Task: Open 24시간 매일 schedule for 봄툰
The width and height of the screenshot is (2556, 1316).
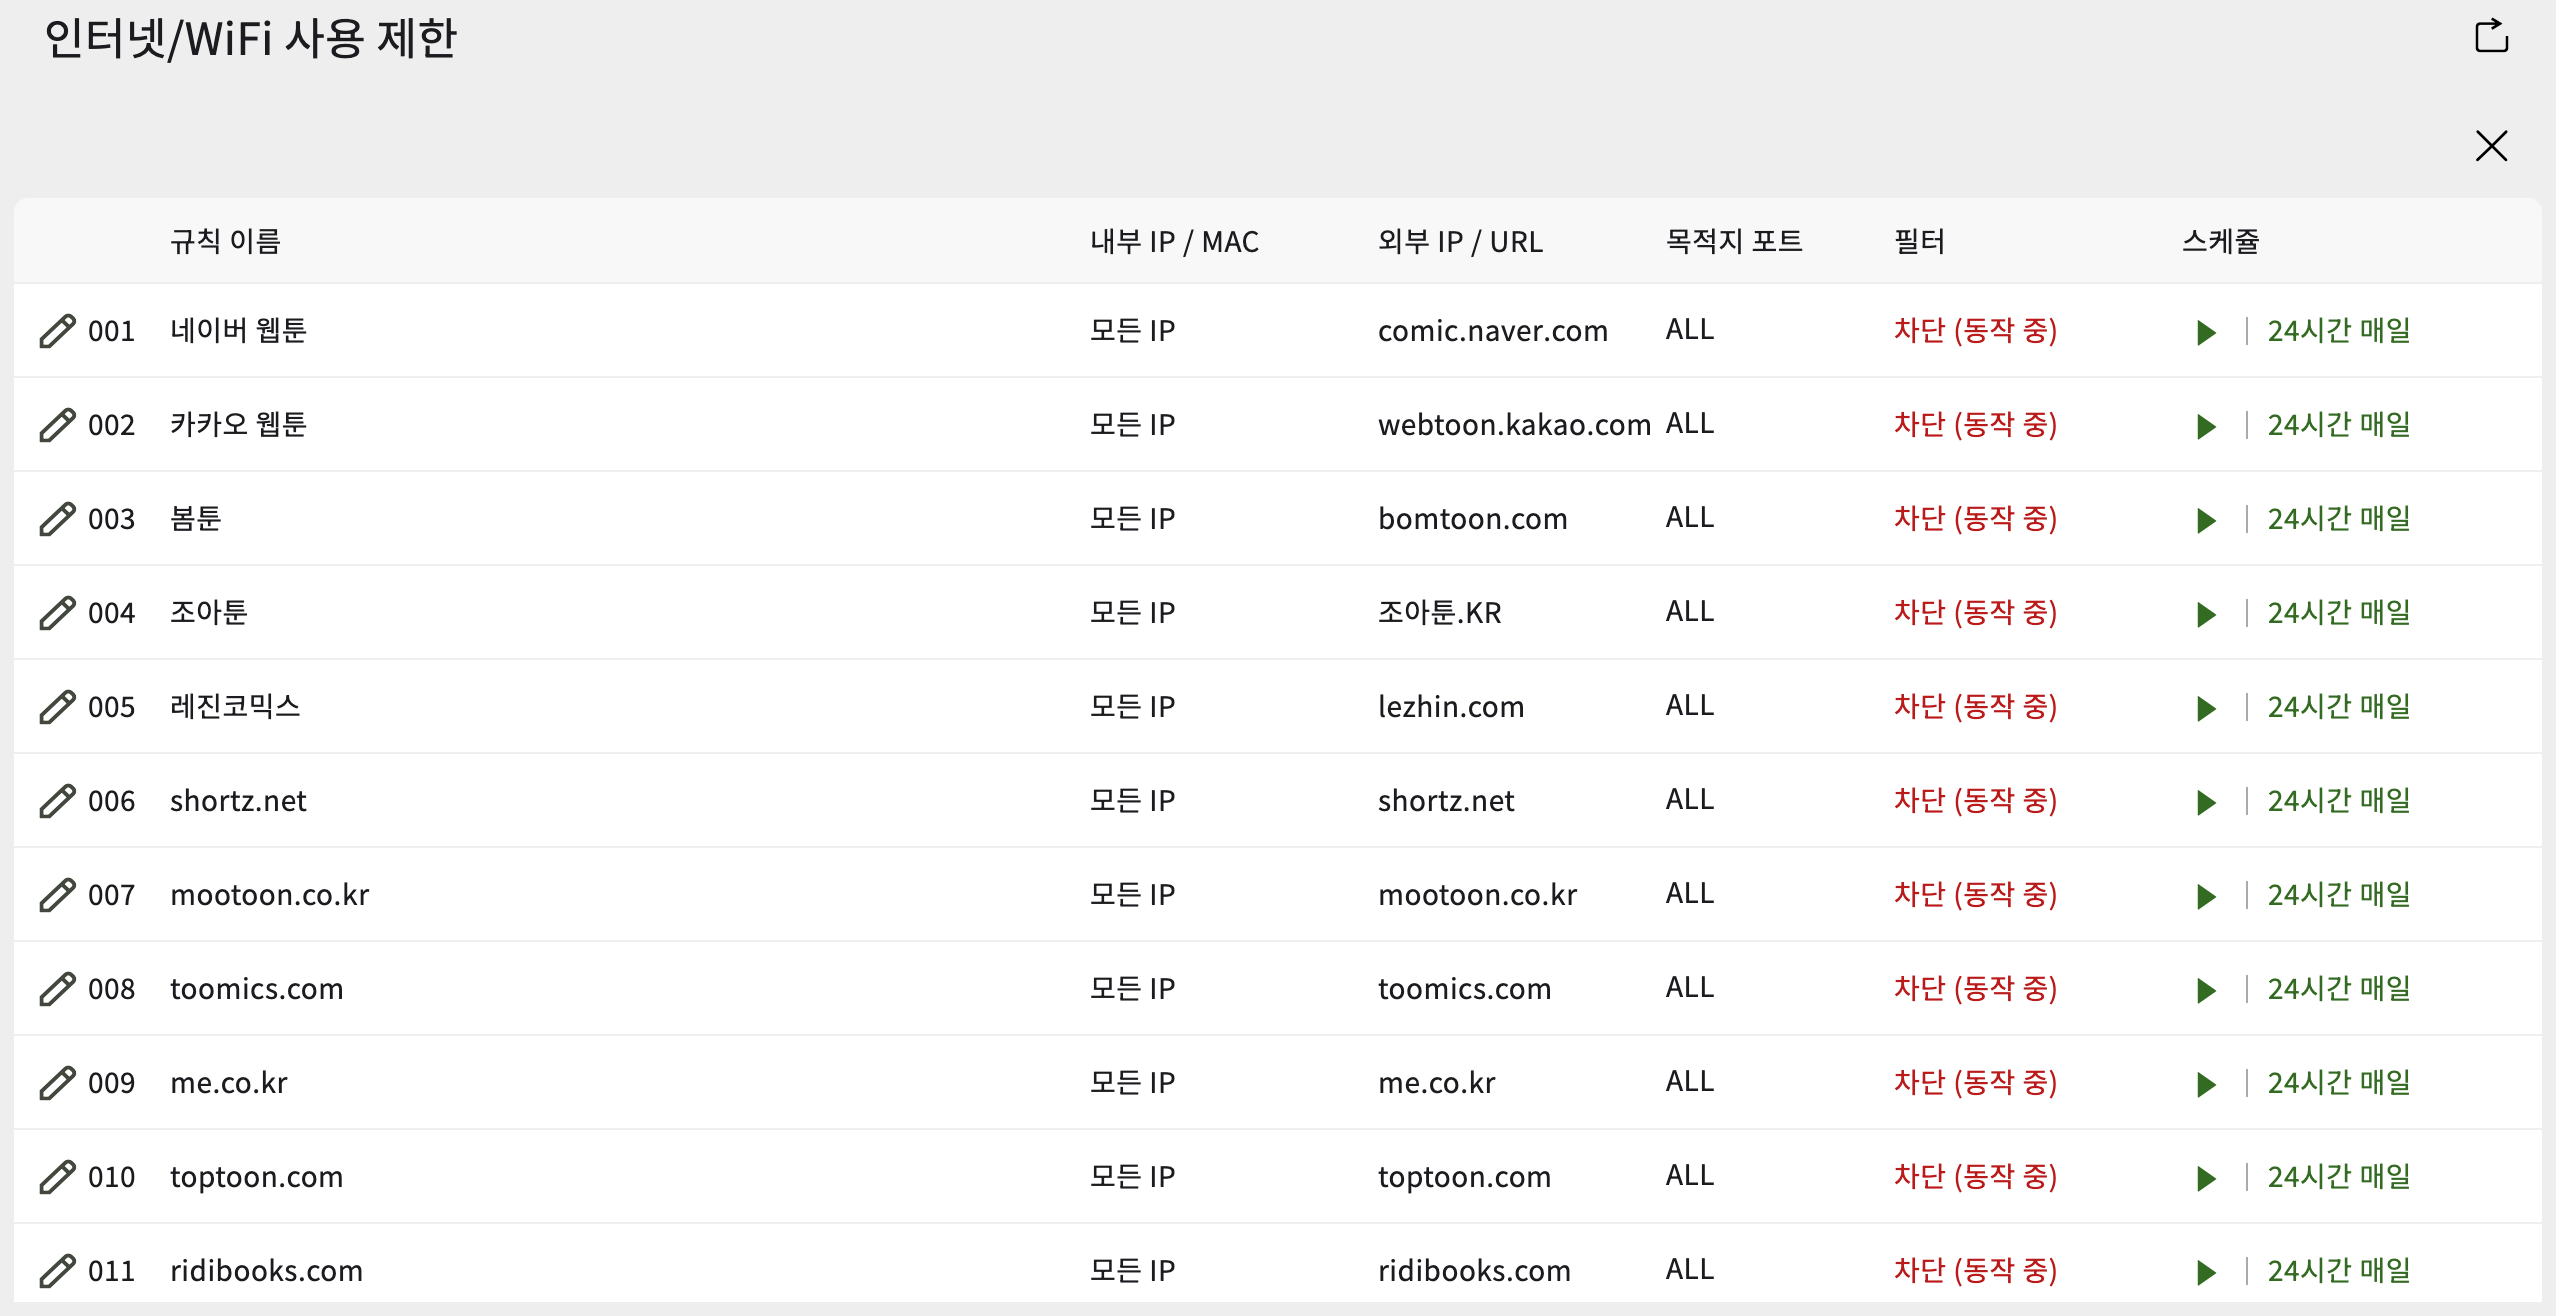Action: (x=2339, y=518)
